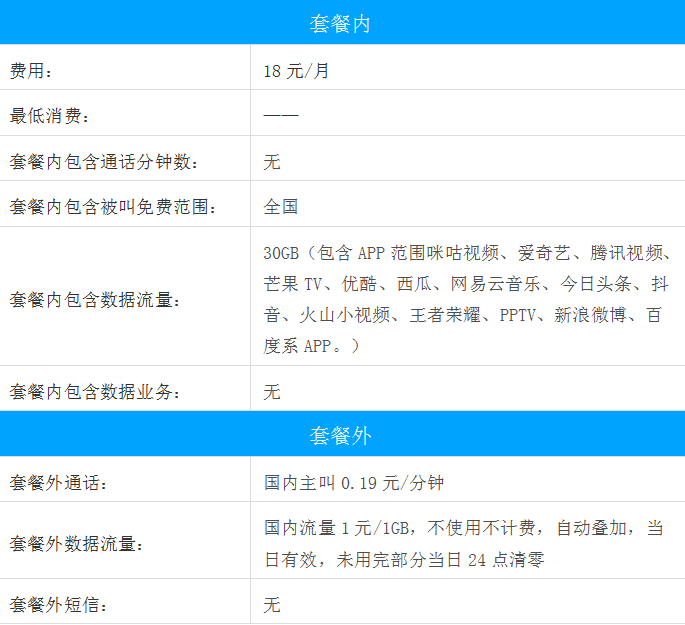Click the 无 value for 通话分钟数
Screen dimensions: 685x625
[x=272, y=162]
